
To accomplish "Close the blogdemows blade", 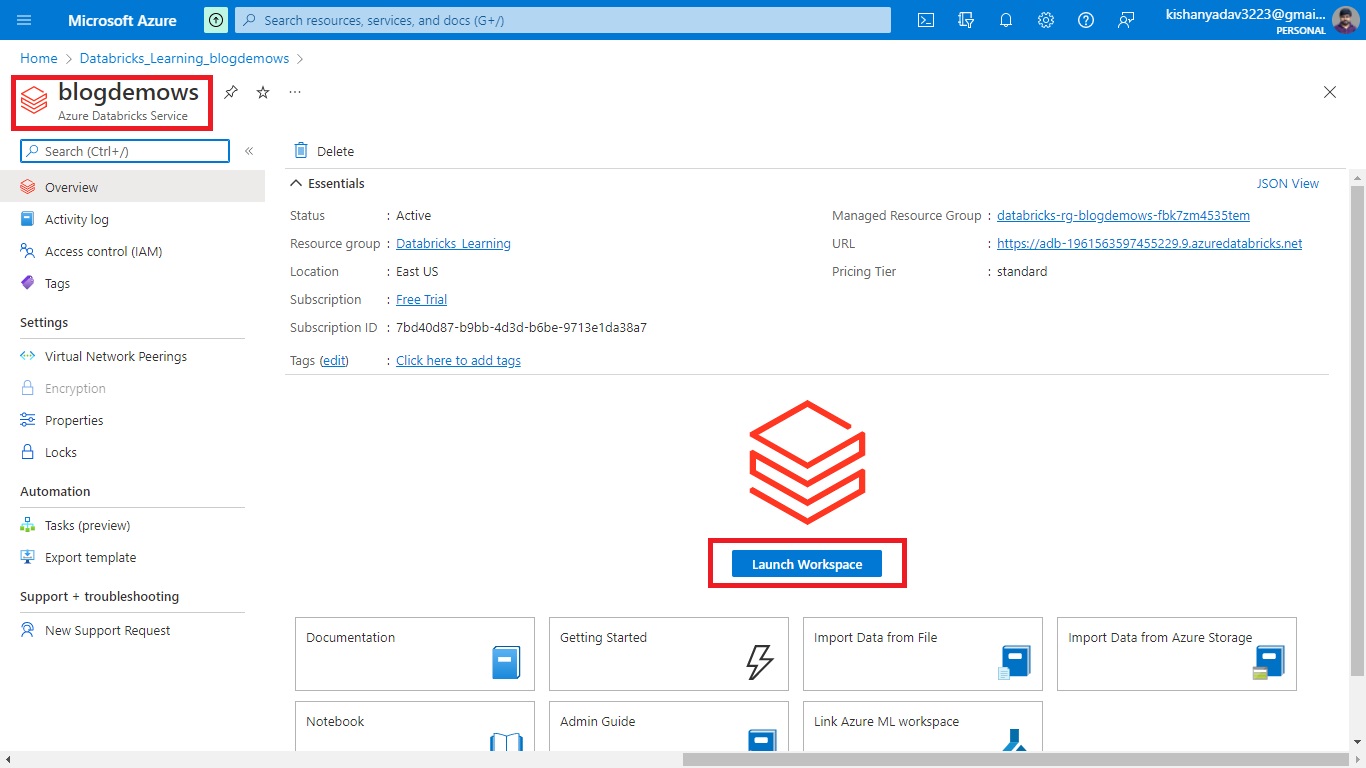I will coord(1330,92).
